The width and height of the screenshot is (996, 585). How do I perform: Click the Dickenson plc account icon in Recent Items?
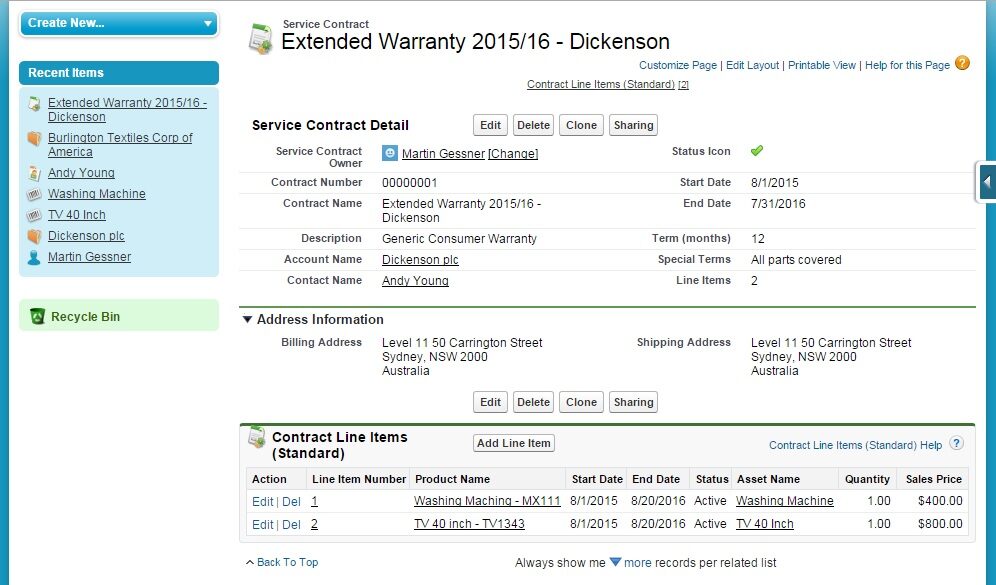coord(33,236)
